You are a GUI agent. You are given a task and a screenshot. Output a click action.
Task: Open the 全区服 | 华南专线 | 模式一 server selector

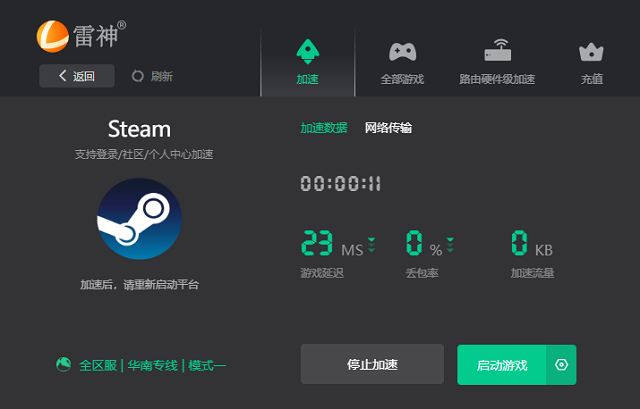[x=152, y=365]
